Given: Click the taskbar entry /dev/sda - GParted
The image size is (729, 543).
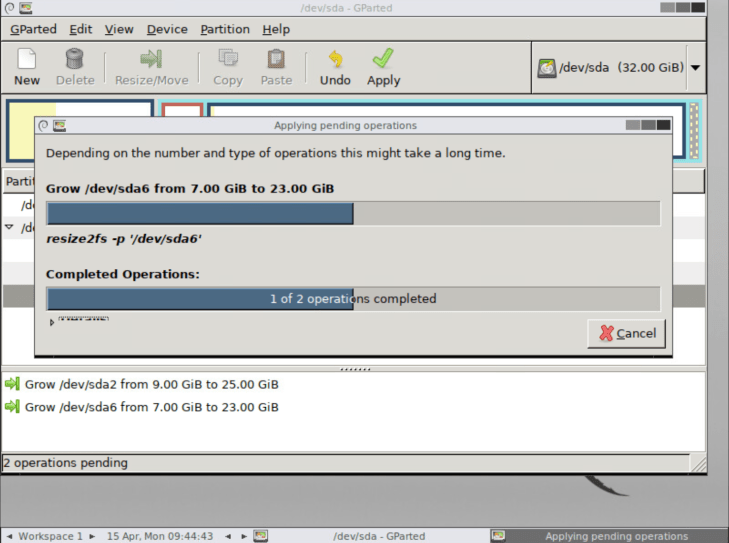Looking at the screenshot, I should [x=372, y=536].
